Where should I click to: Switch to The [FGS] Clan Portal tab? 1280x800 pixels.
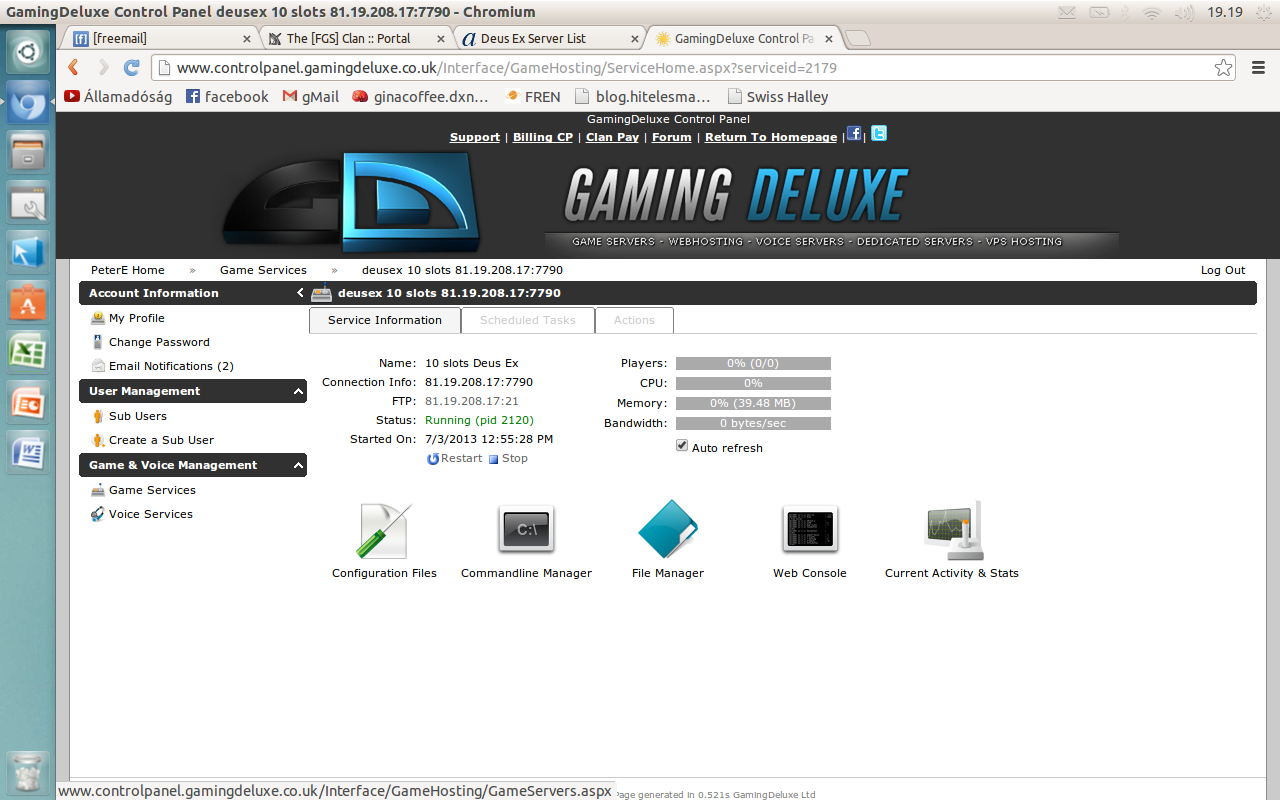357,38
